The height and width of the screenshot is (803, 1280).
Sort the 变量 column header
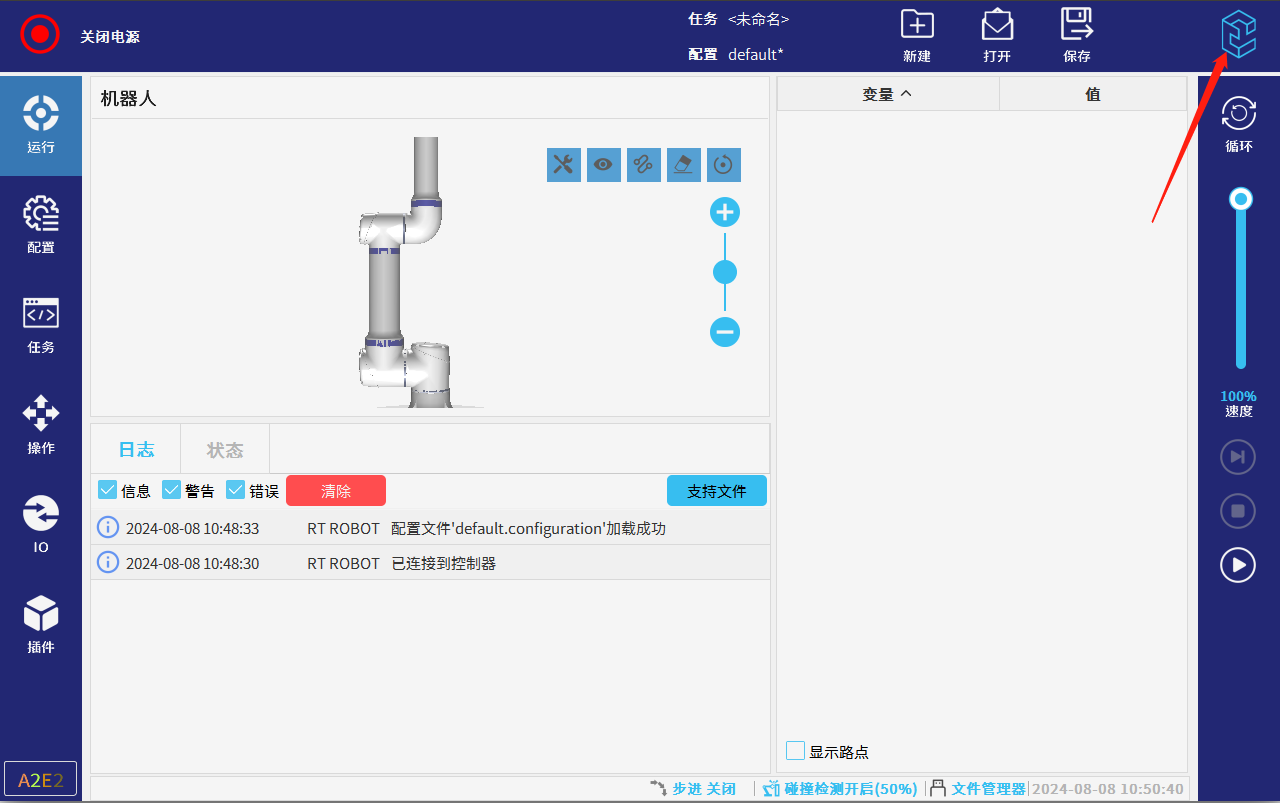(887, 94)
